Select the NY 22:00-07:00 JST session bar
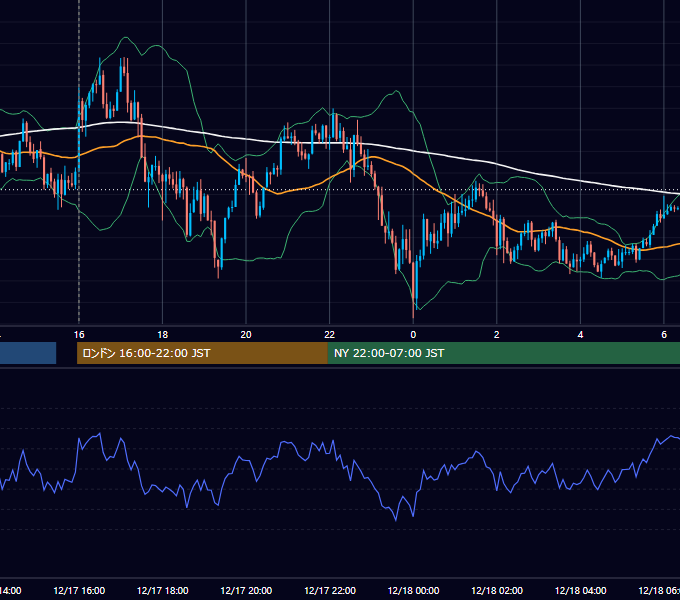This screenshot has height=600, width=680. (503, 353)
